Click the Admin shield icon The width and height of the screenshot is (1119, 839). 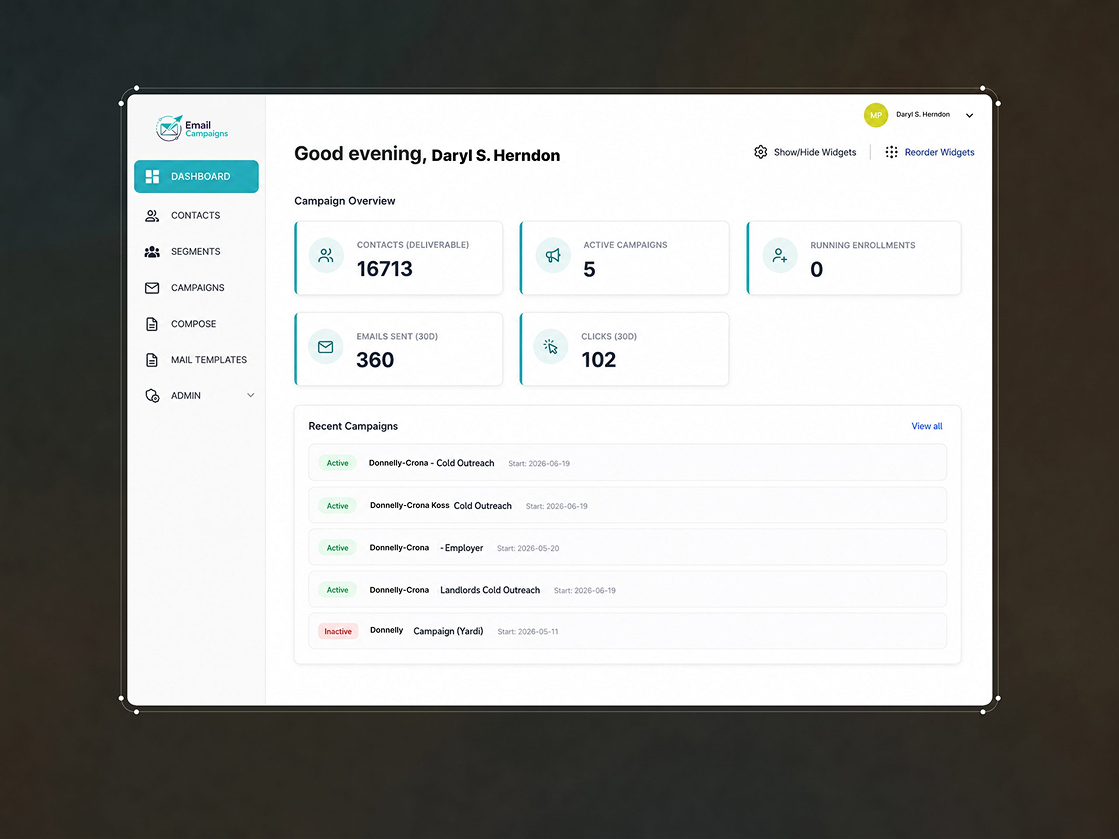[x=152, y=395]
